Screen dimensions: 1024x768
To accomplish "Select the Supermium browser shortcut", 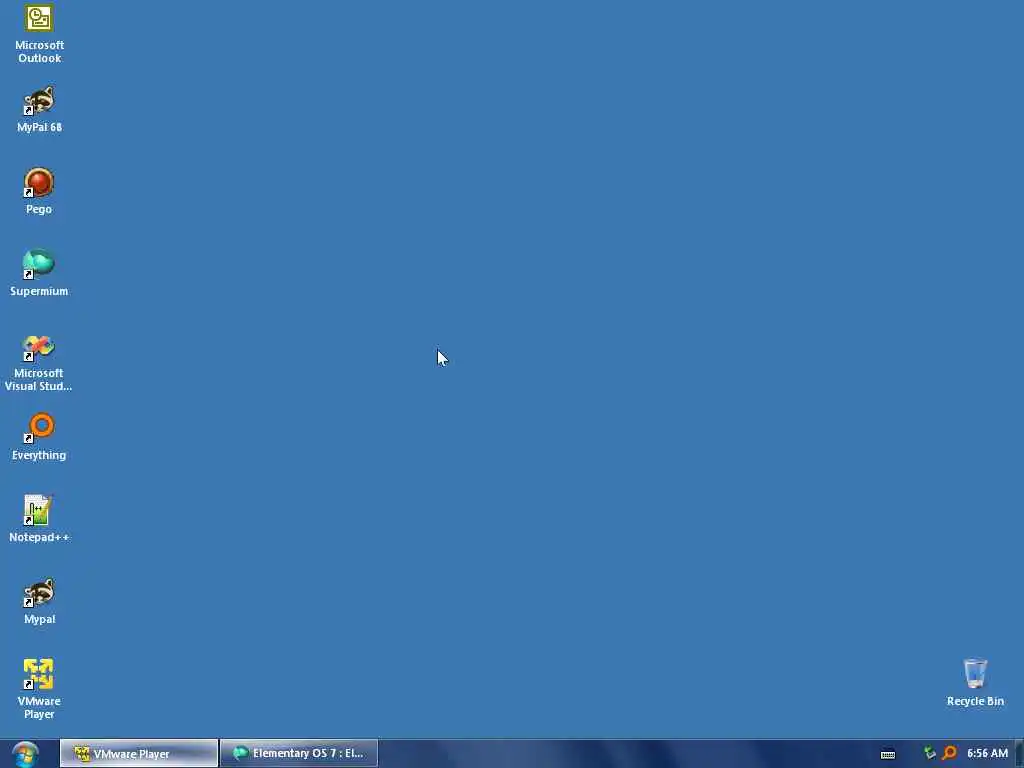I will click(x=39, y=273).
